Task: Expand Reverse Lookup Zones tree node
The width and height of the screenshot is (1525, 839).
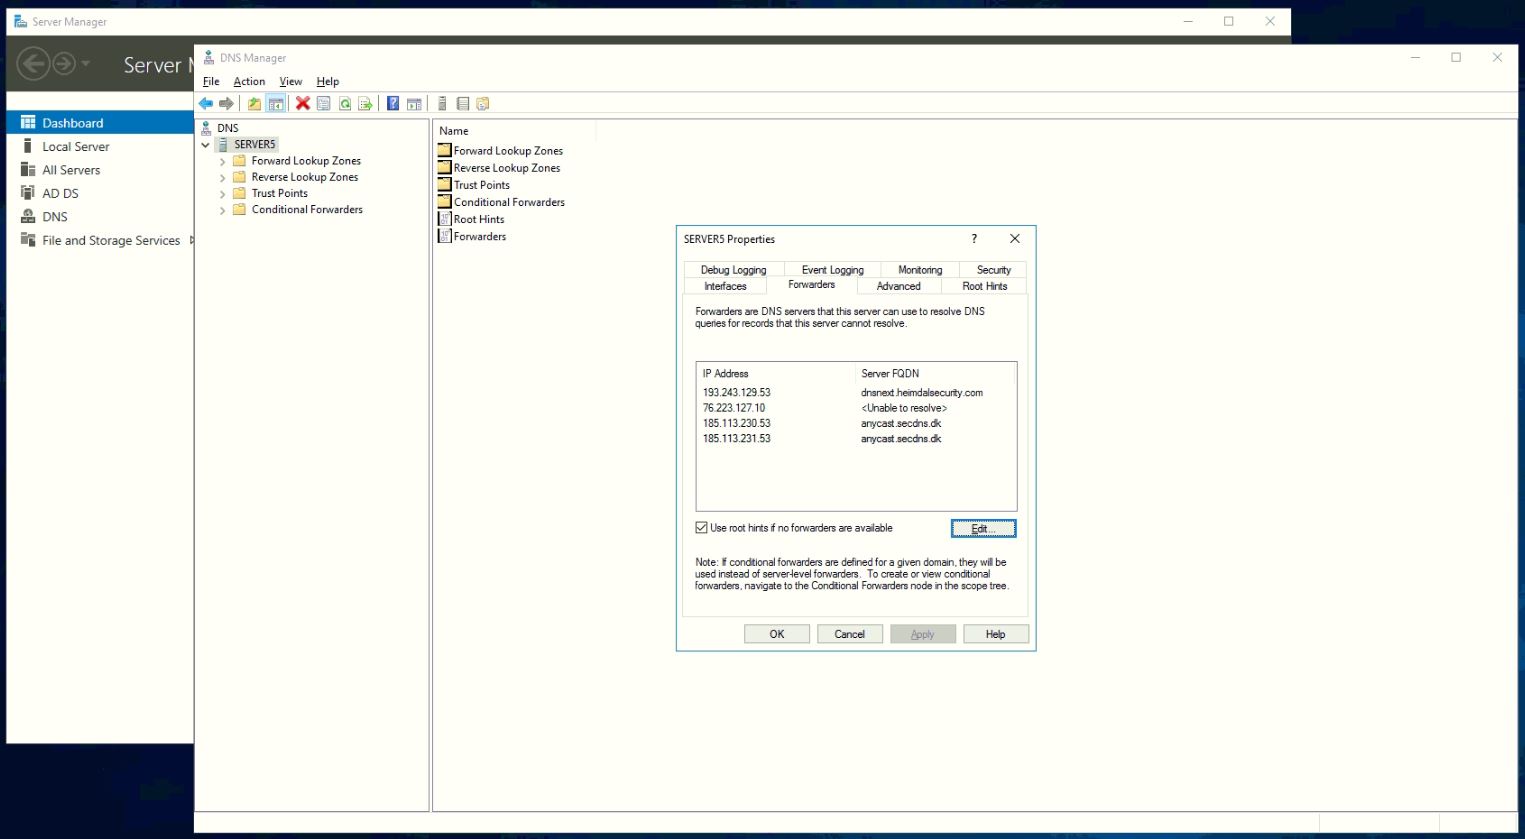Action: tap(222, 177)
